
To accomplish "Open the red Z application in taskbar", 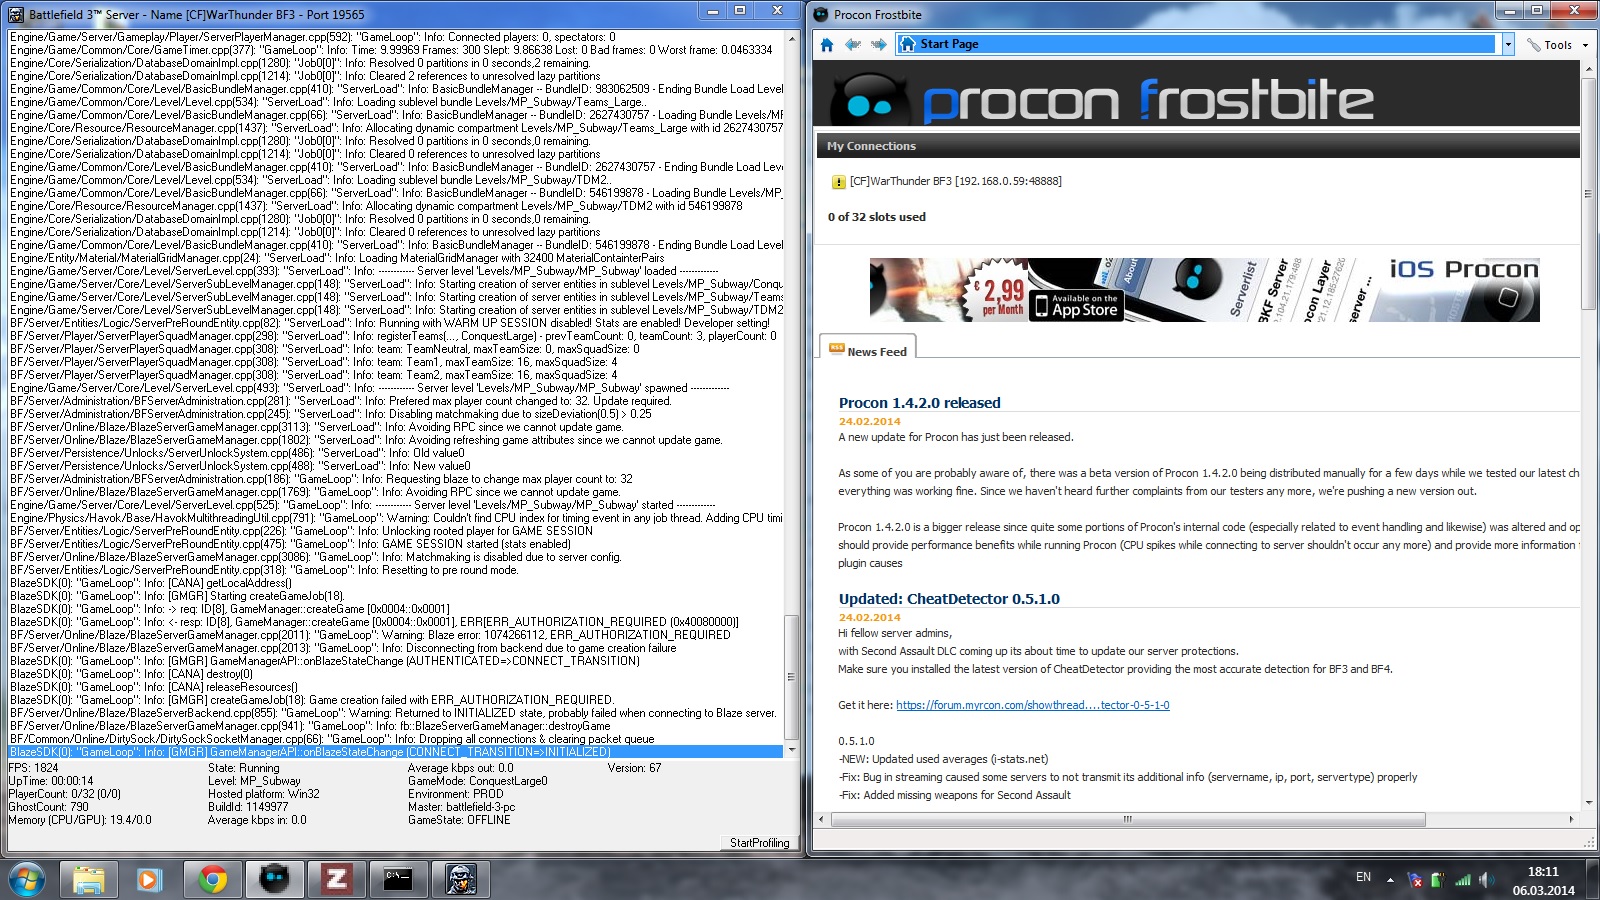I will (x=336, y=879).
